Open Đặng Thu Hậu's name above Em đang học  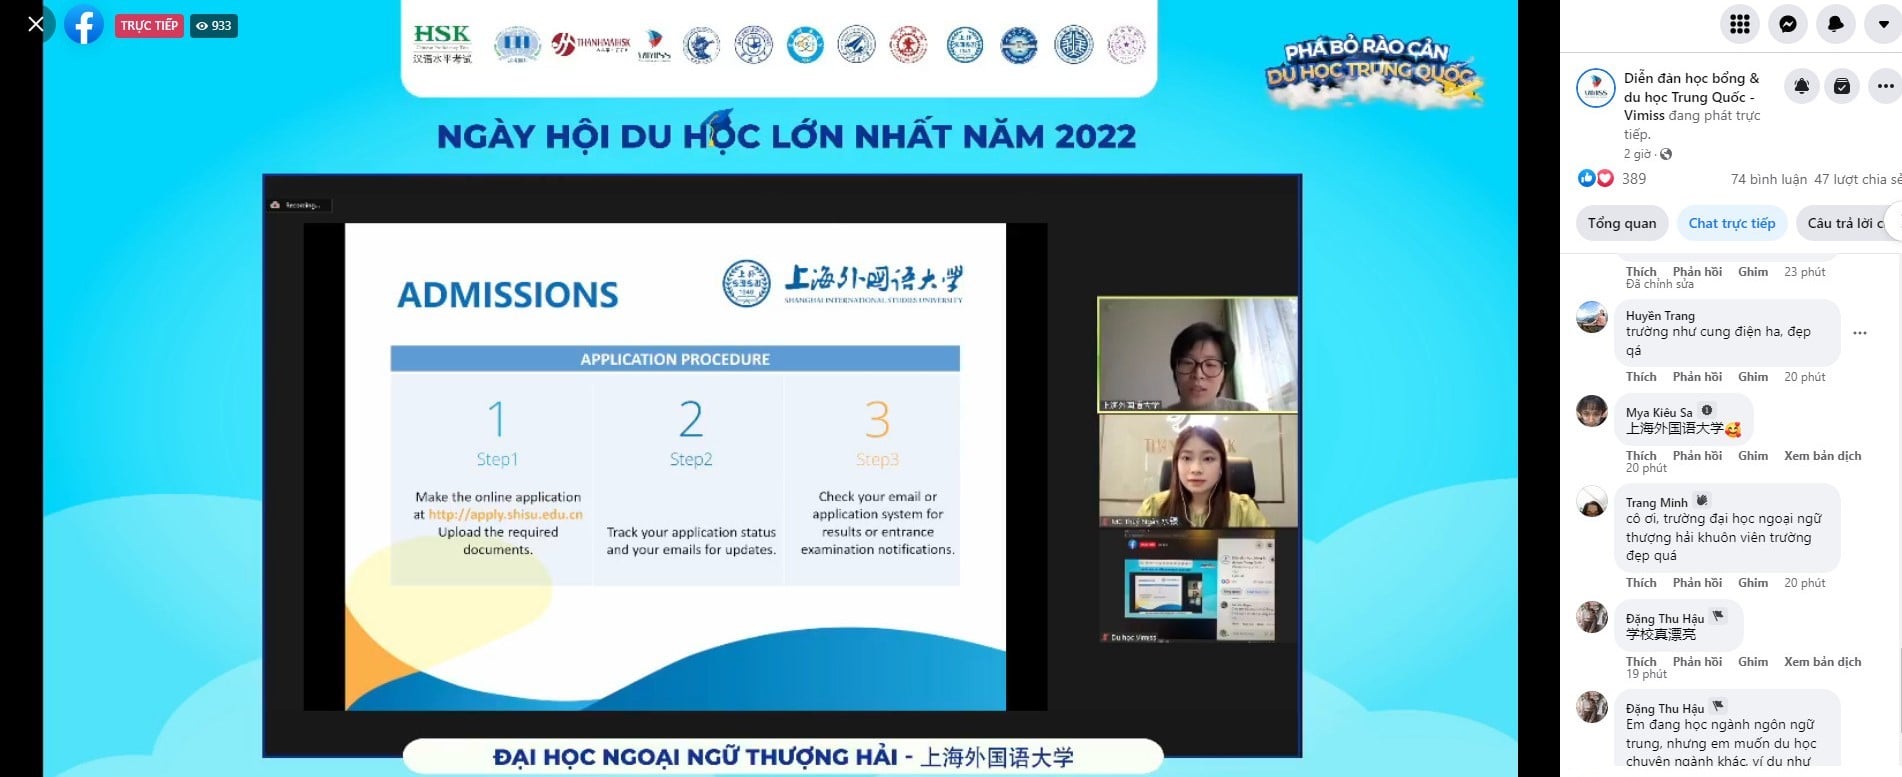[x=1665, y=708]
